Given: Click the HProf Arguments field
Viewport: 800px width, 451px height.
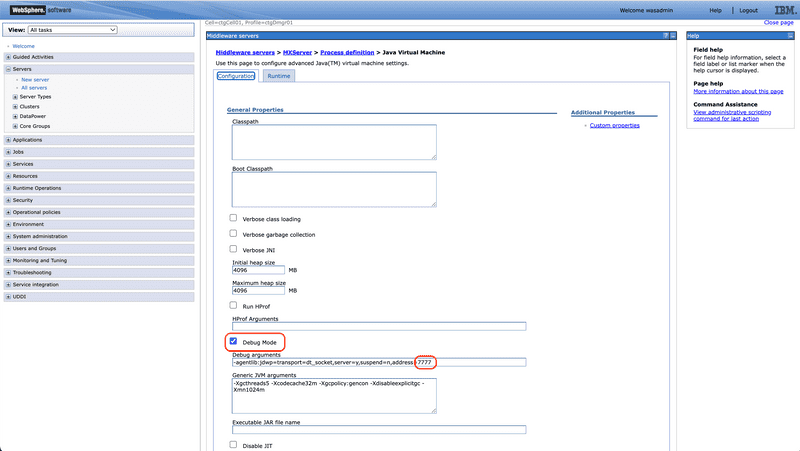Looking at the screenshot, I should [x=379, y=326].
